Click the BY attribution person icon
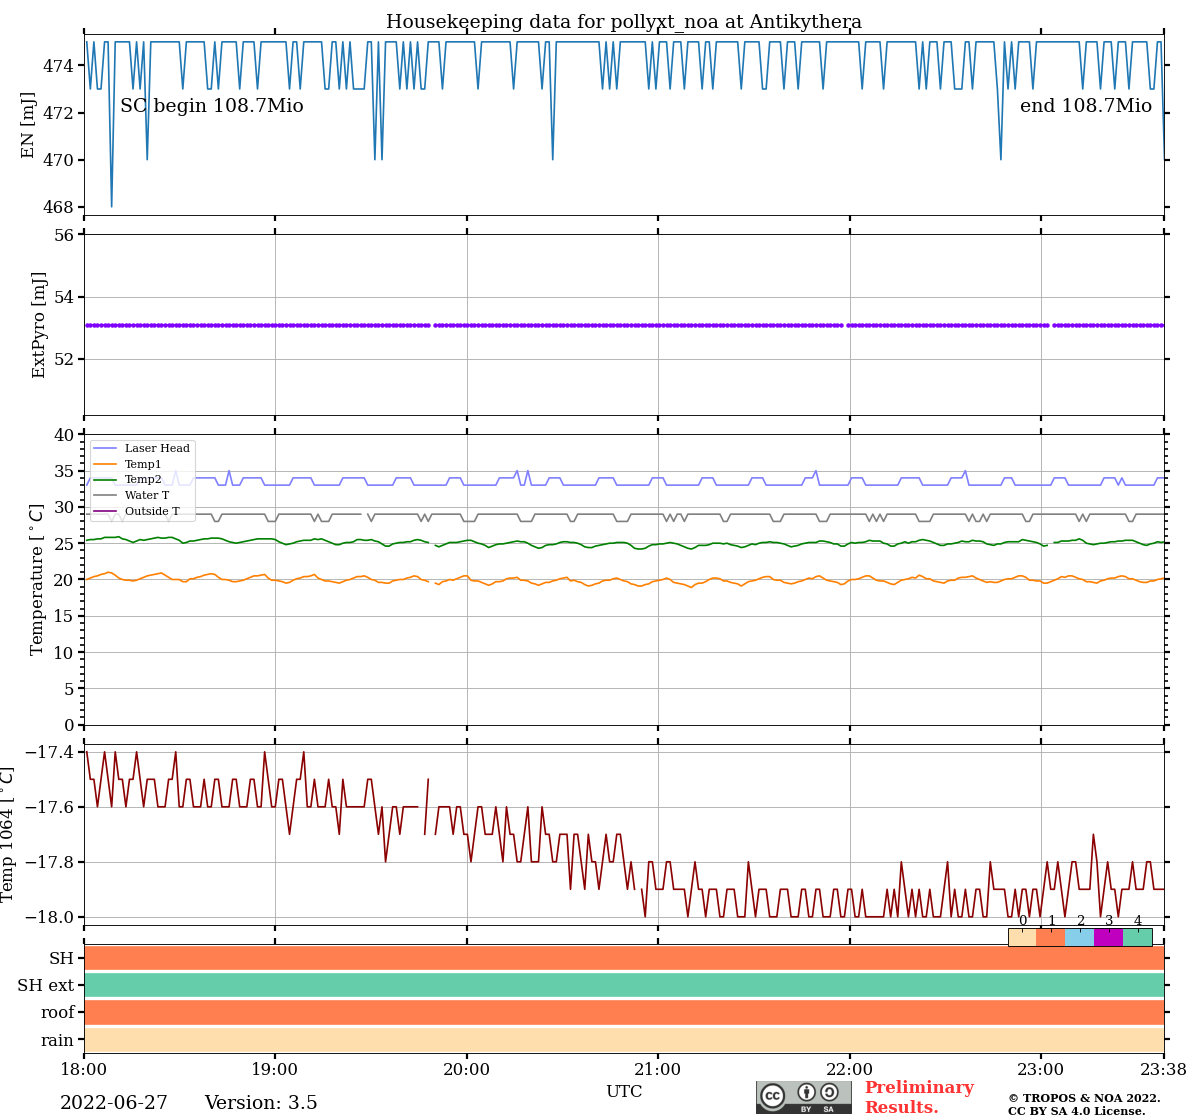This screenshot has height=1120, width=1200. pos(806,1093)
